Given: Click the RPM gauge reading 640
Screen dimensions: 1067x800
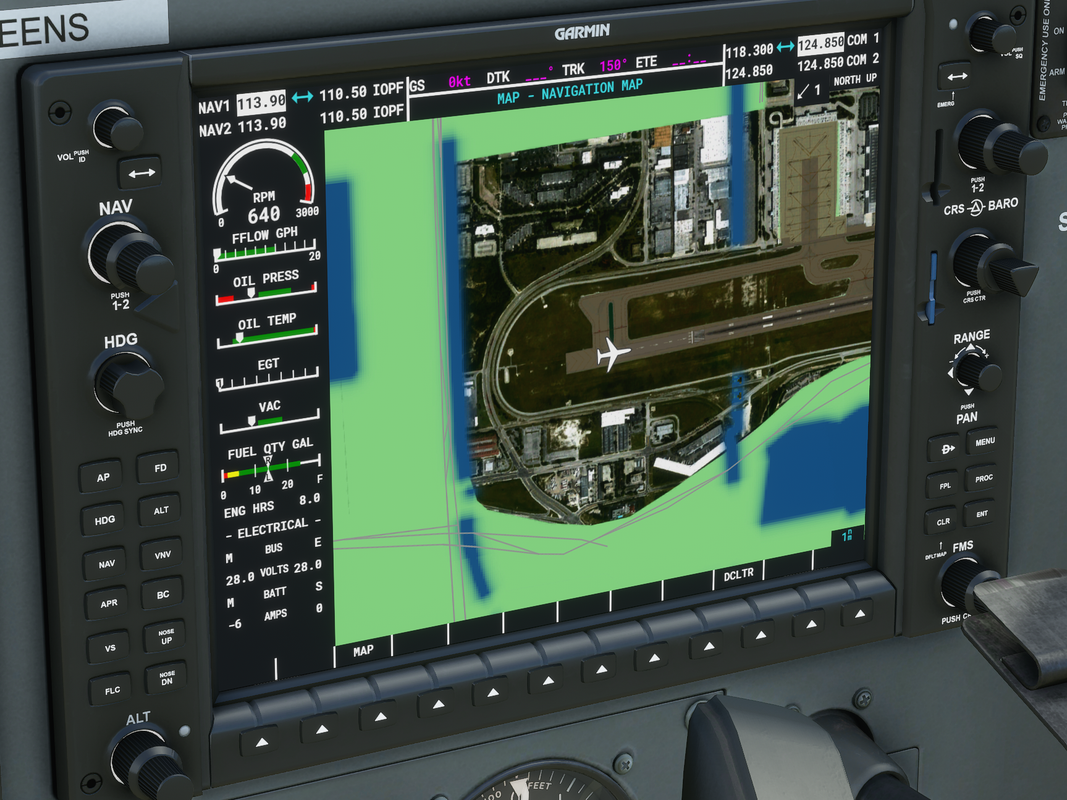Looking at the screenshot, I should point(264,216).
